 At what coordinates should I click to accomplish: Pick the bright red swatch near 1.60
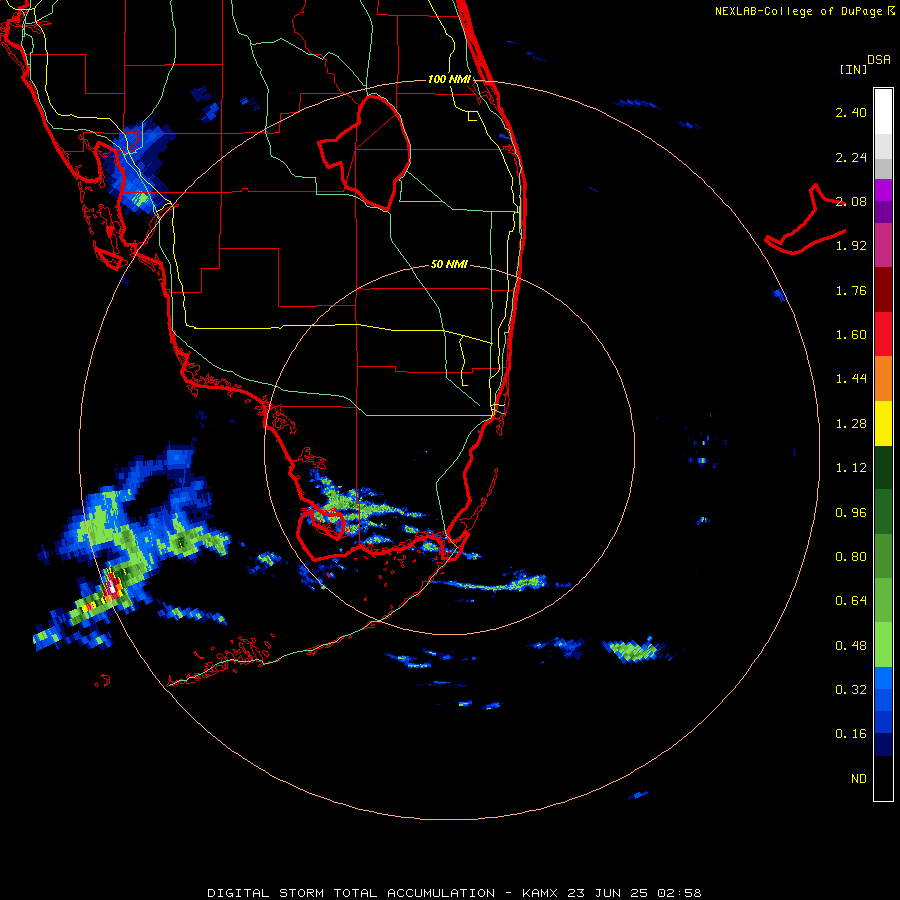pos(883,334)
